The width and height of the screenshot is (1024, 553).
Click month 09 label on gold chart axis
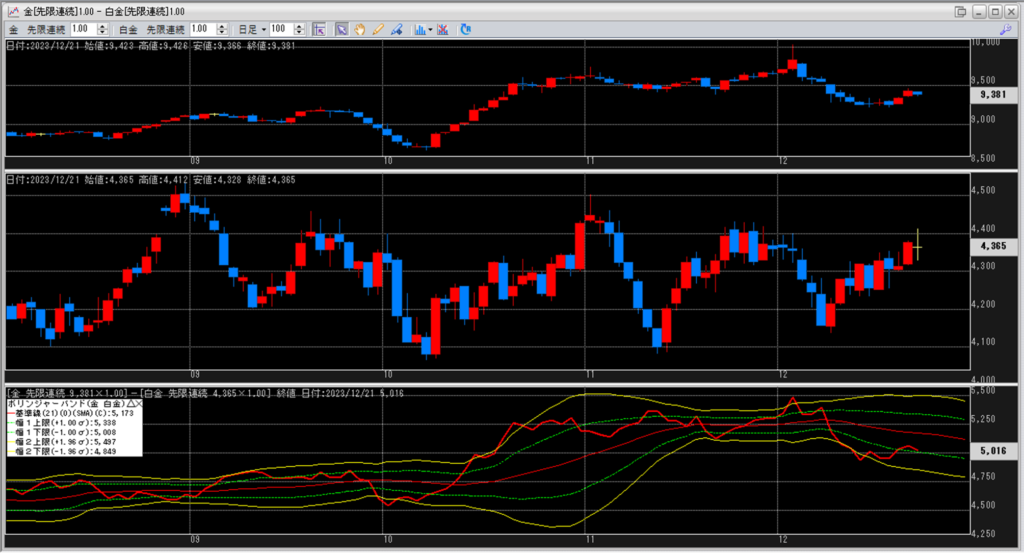point(195,161)
